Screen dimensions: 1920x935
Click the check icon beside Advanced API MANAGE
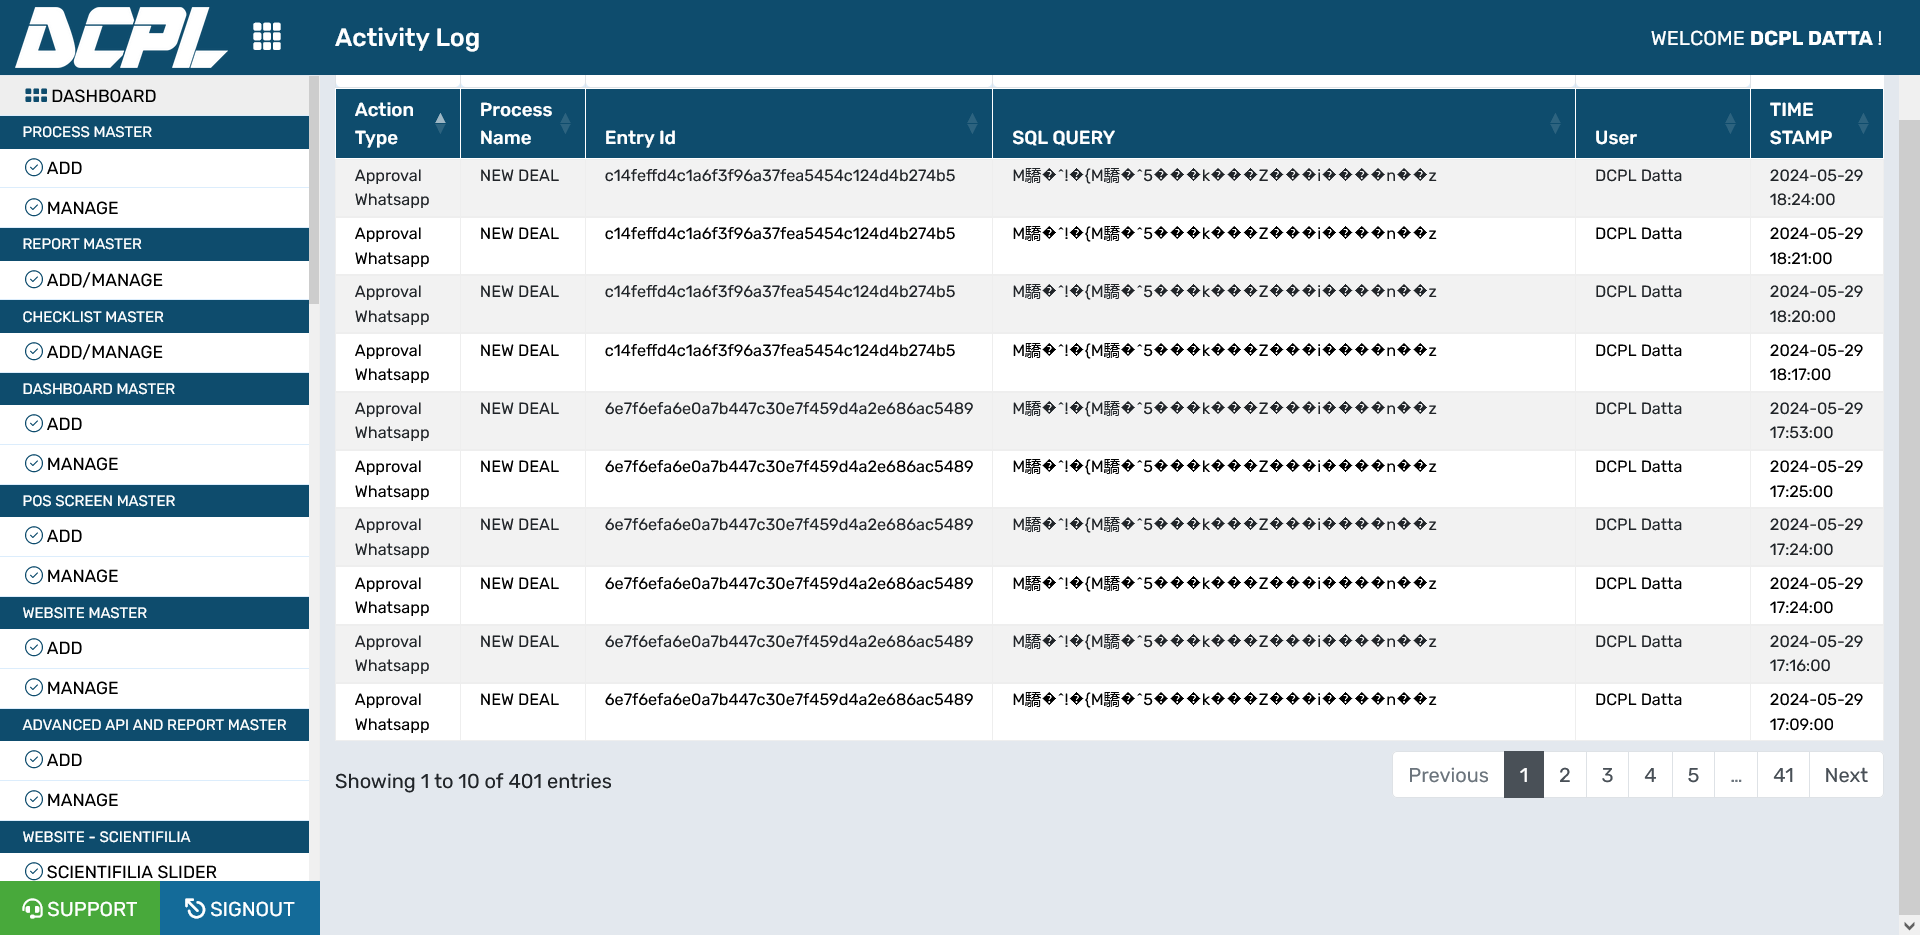[x=34, y=800]
